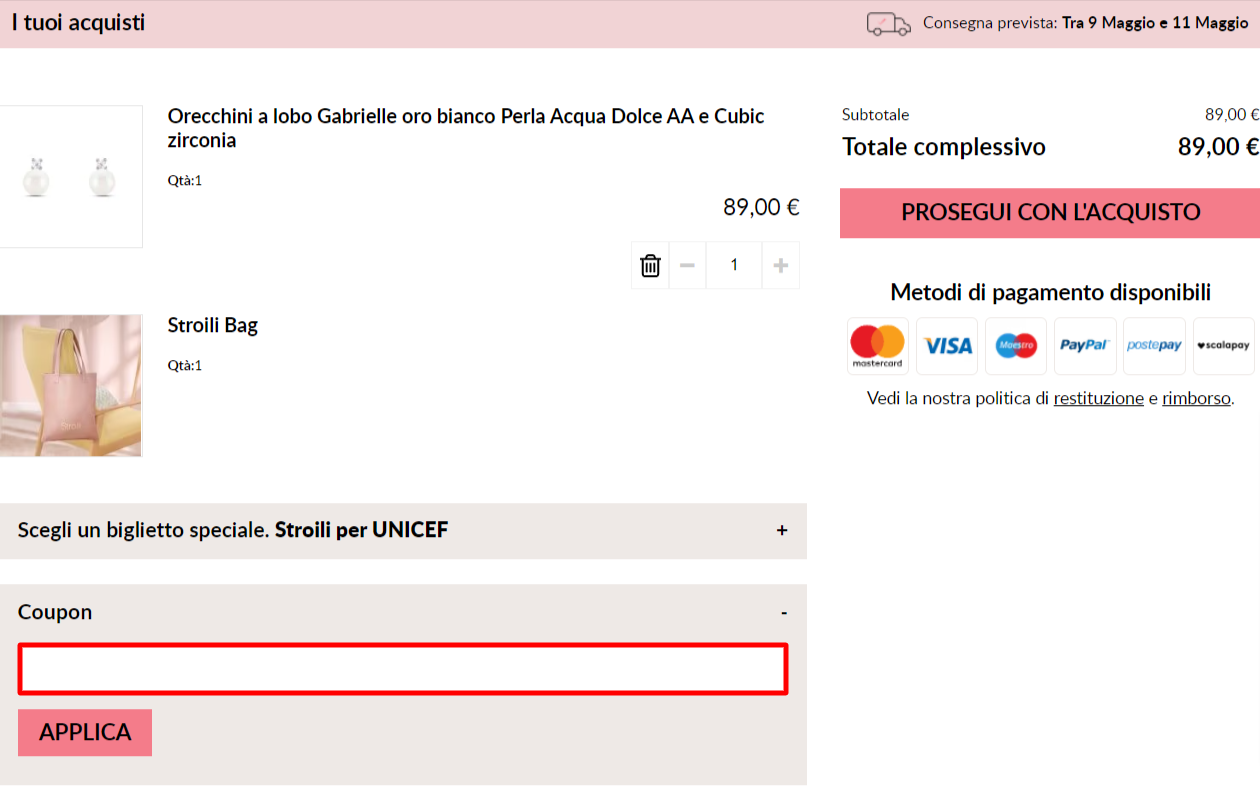Select the PayPal payment icon
This screenshot has width=1260, height=786.
pyautogui.click(x=1085, y=346)
